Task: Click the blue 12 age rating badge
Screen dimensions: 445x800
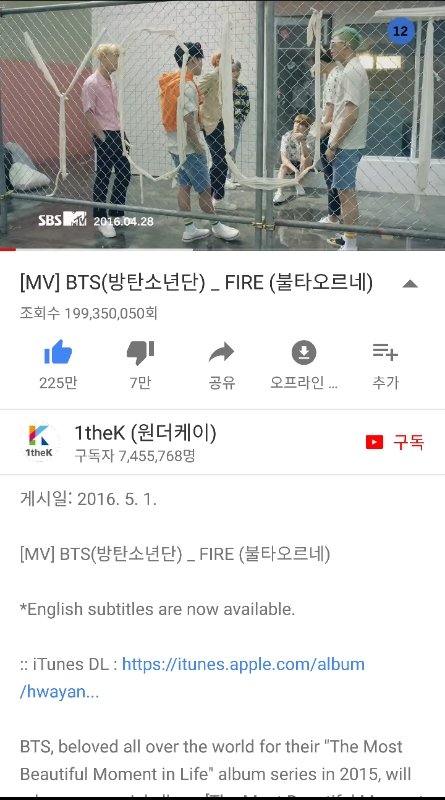Action: coord(401,31)
